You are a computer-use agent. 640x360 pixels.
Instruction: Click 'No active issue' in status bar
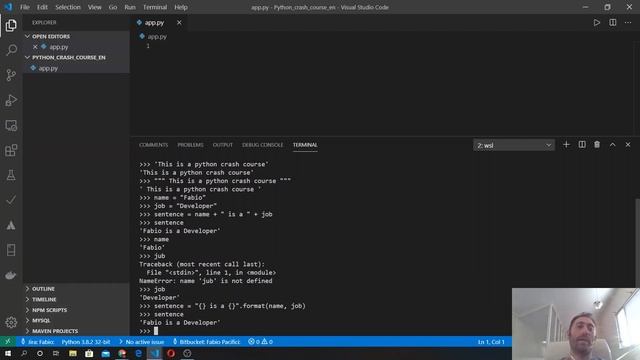pos(142,342)
